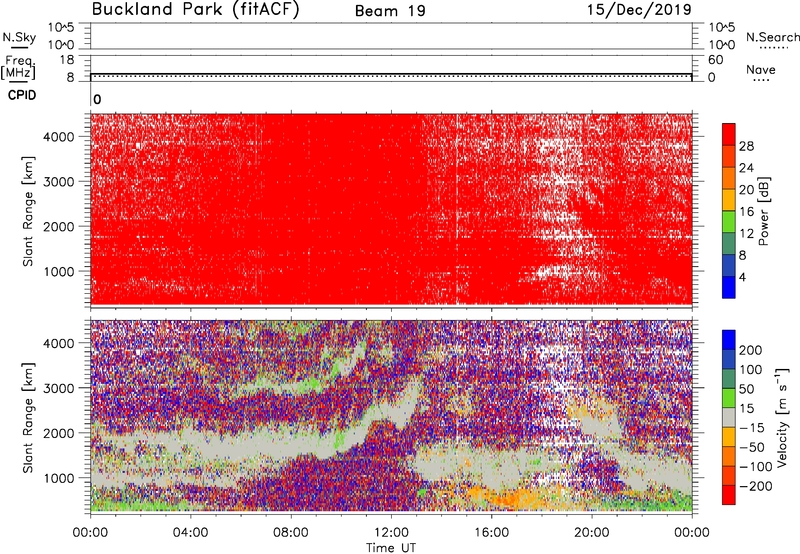This screenshot has height=554, width=800.
Task: Click the '12:00' time tick label
Action: [x=391, y=533]
